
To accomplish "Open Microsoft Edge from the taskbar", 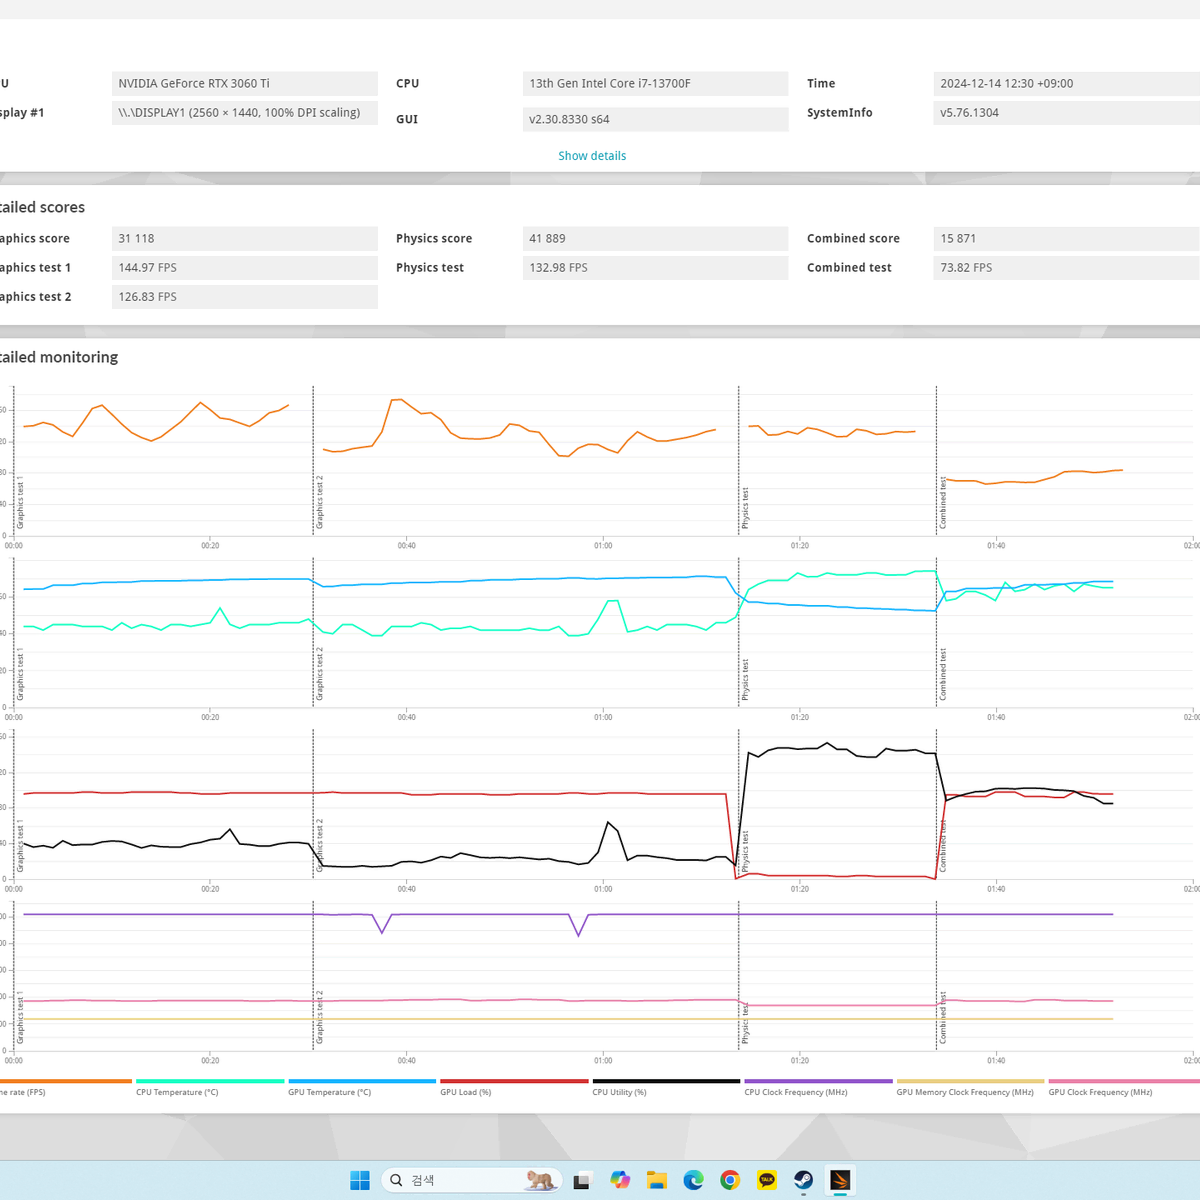I will click(x=694, y=1180).
